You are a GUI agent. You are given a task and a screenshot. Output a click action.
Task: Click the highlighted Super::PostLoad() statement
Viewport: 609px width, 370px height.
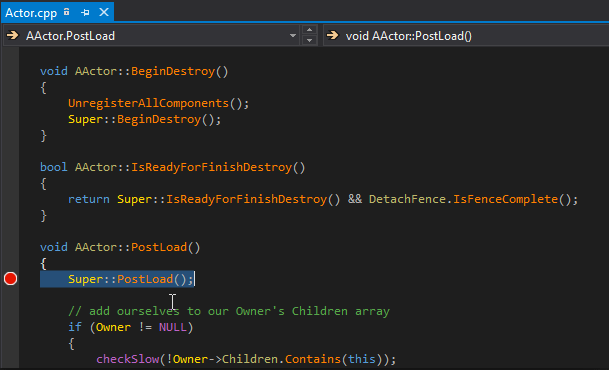click(131, 279)
